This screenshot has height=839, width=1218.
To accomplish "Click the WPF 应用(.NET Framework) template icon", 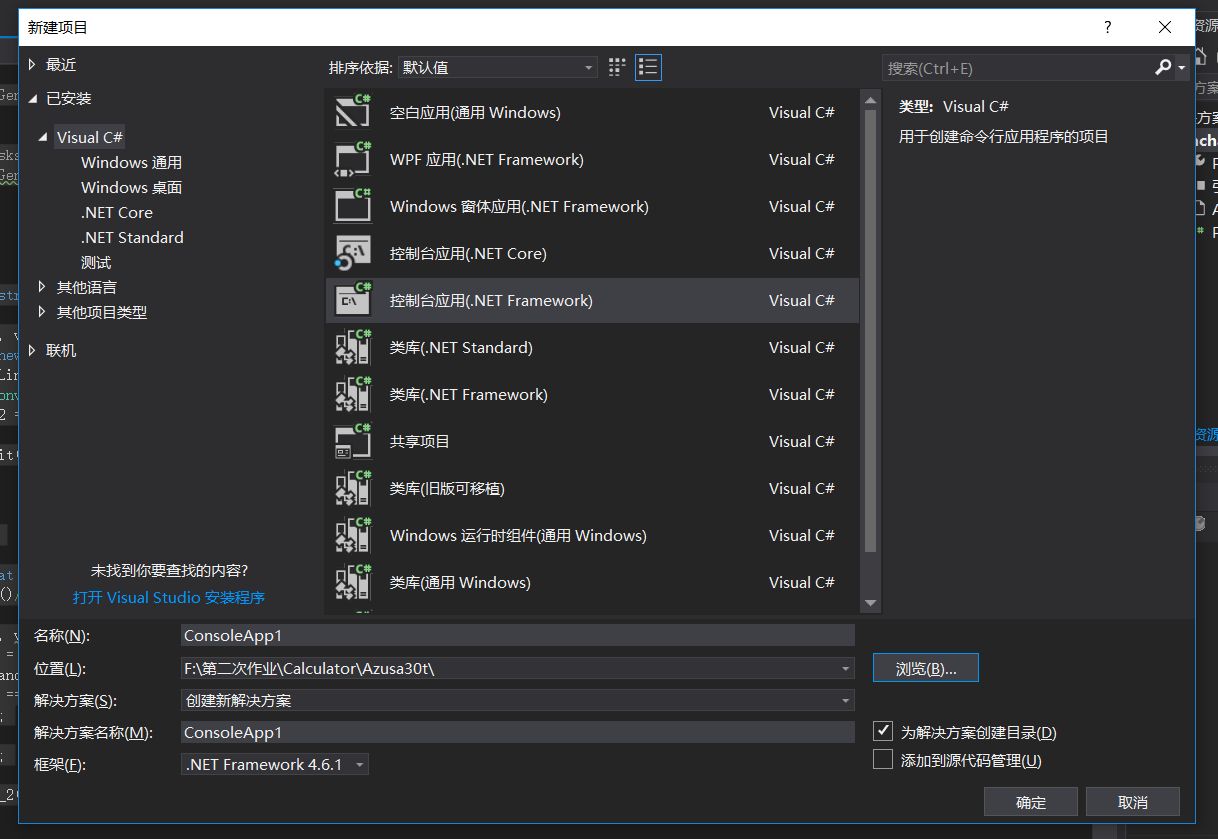I will 353,159.
